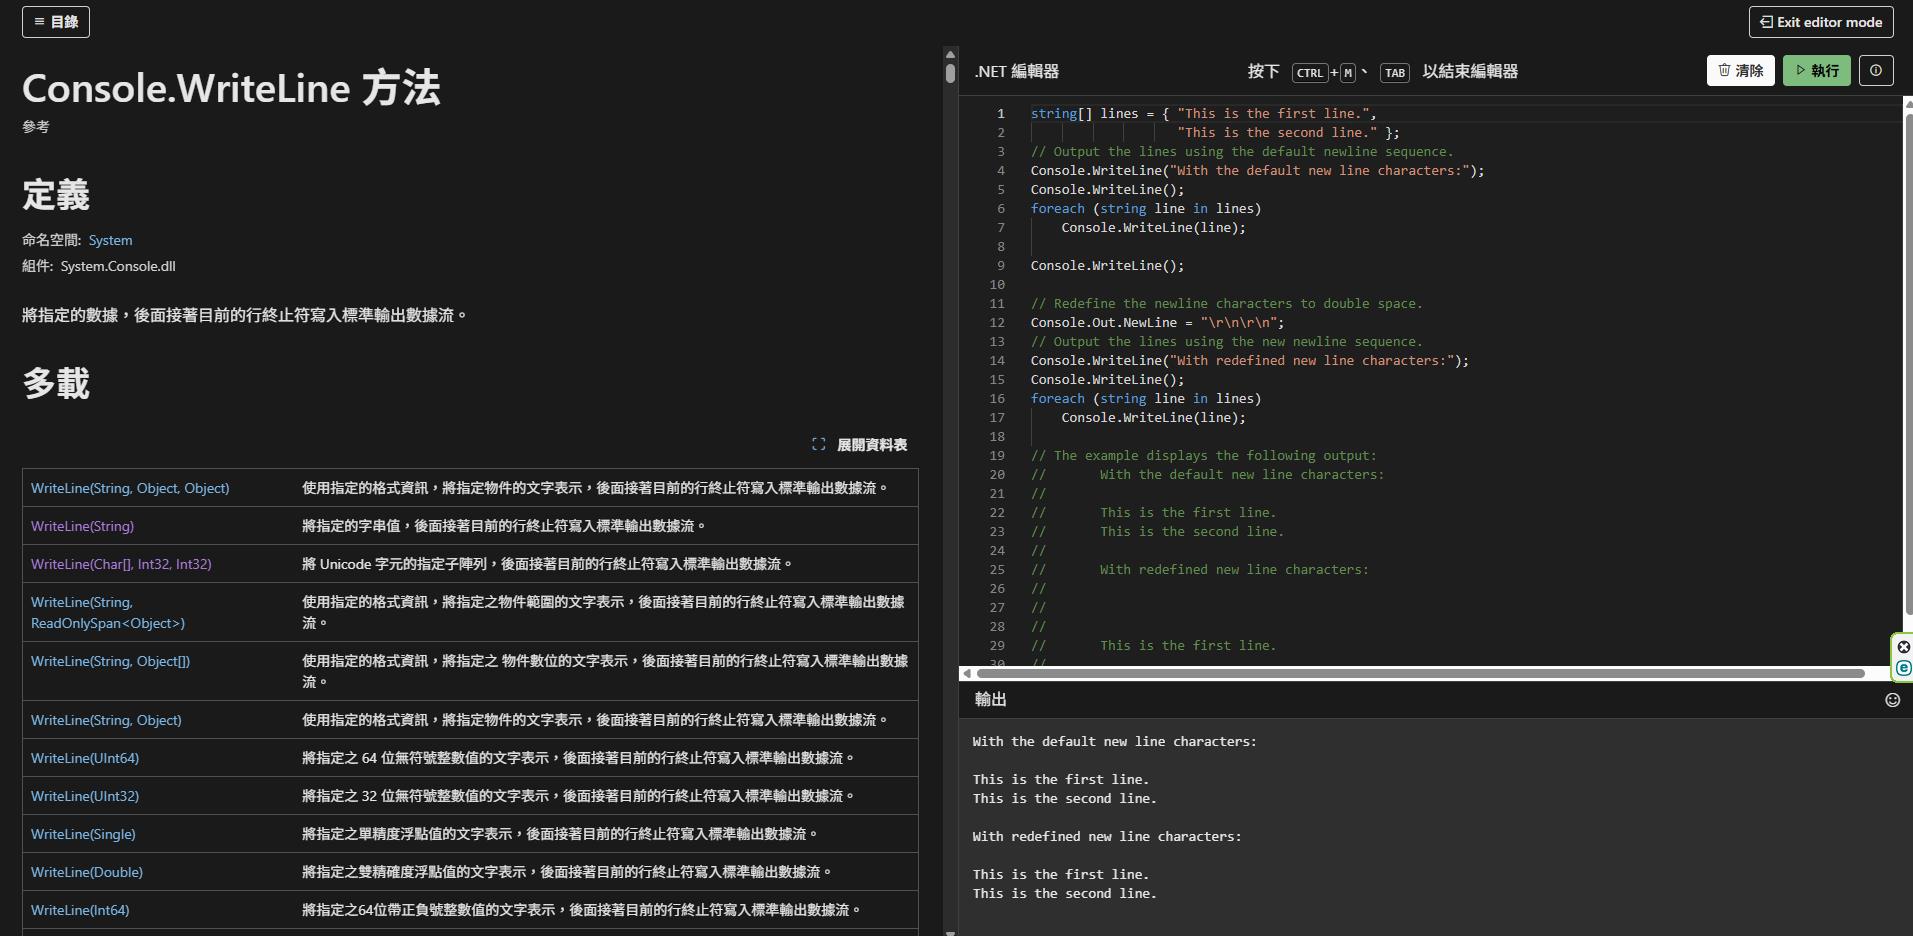Open WriteLine(String, ReadOnlySpan<Object>) link
Image resolution: width=1913 pixels, height=936 pixels.
108,612
